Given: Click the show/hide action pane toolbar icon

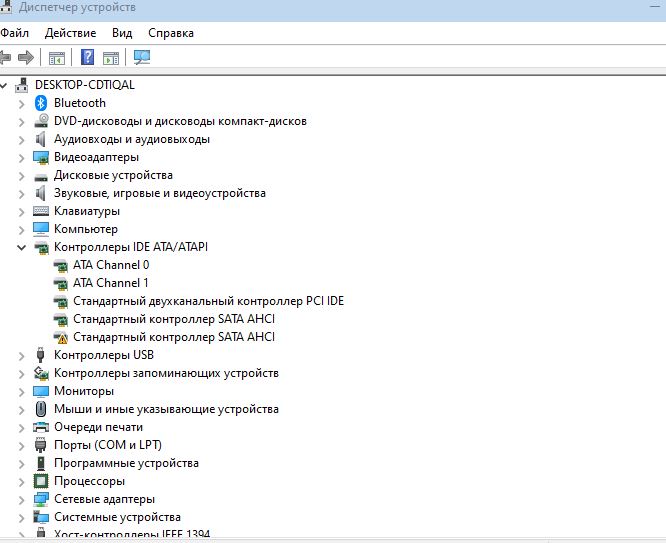Looking at the screenshot, I should tap(111, 58).
